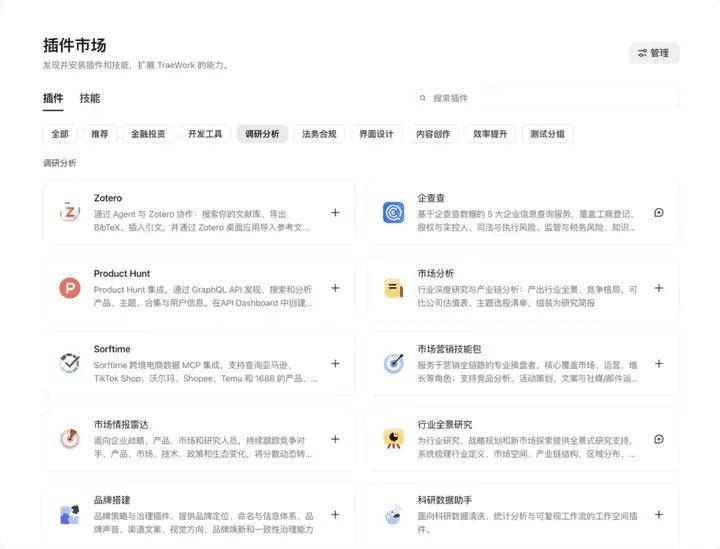
Task: Open the 市场分析 plugin title
Action: point(436,274)
